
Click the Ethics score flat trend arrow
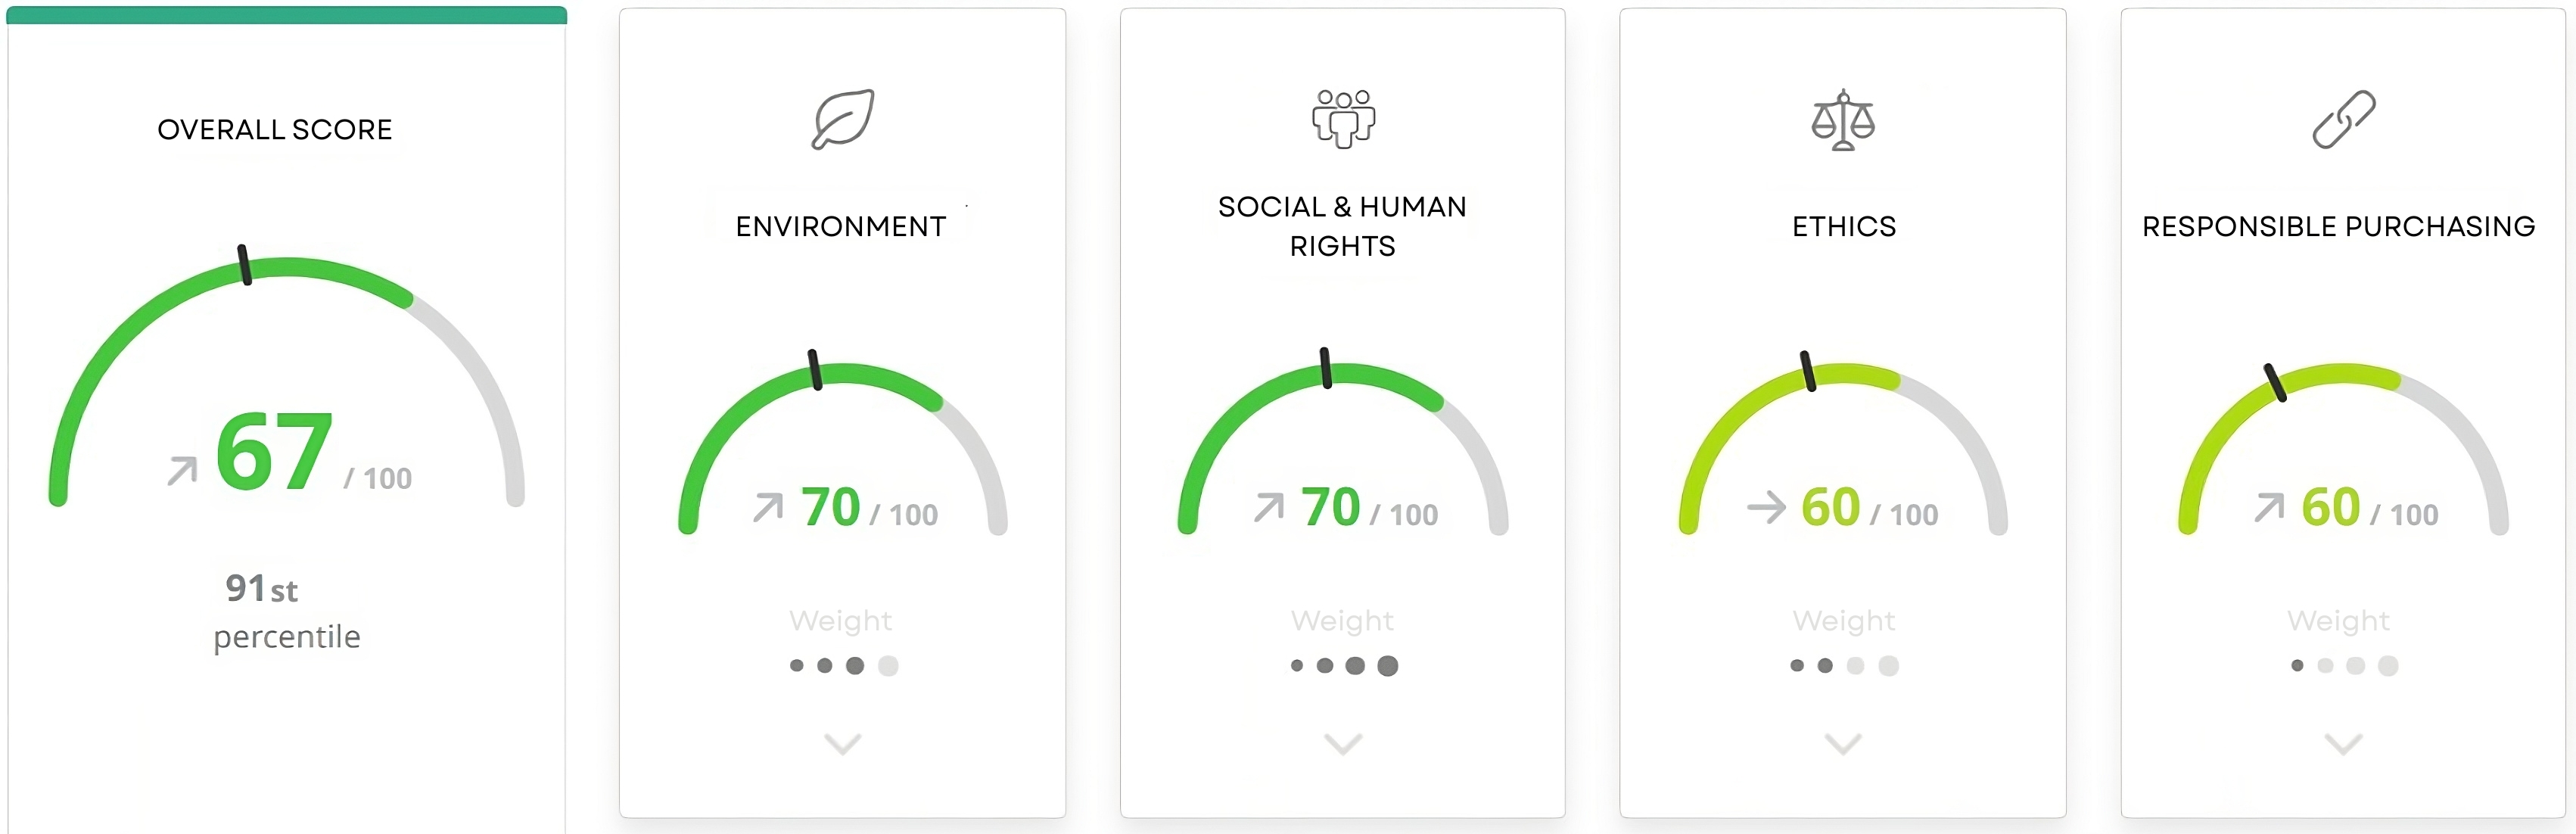[x=1766, y=507]
